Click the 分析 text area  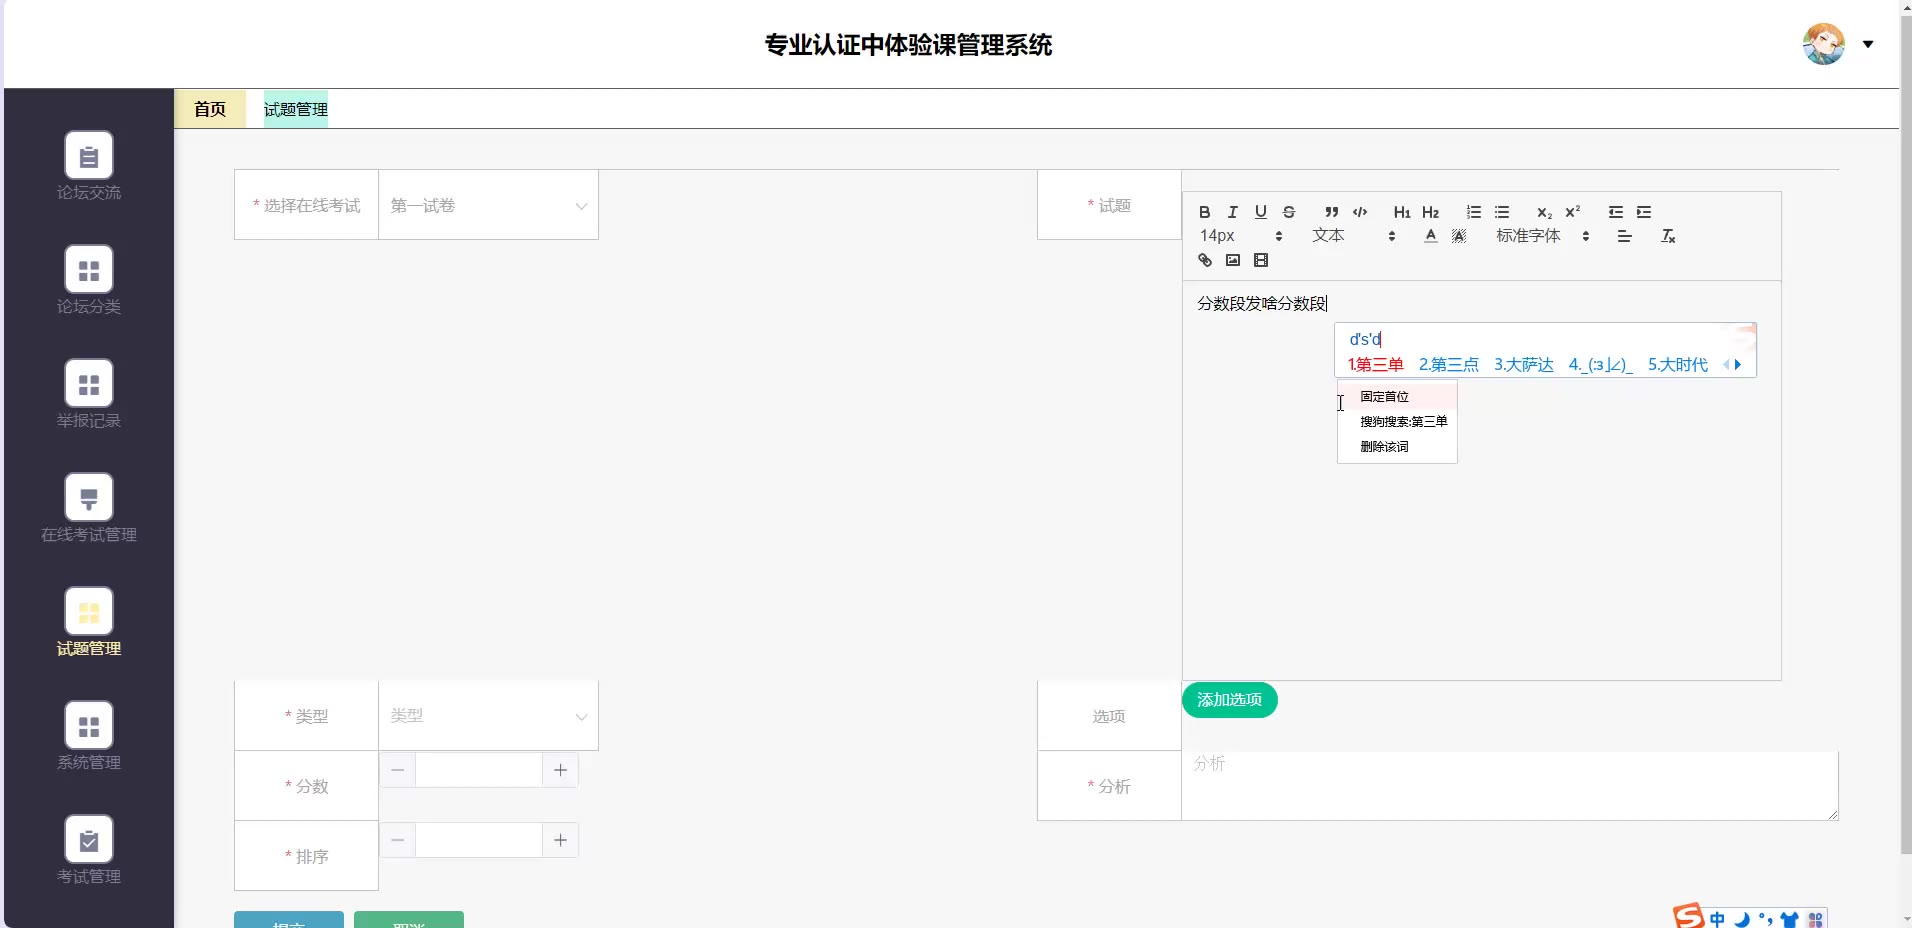[1509, 786]
